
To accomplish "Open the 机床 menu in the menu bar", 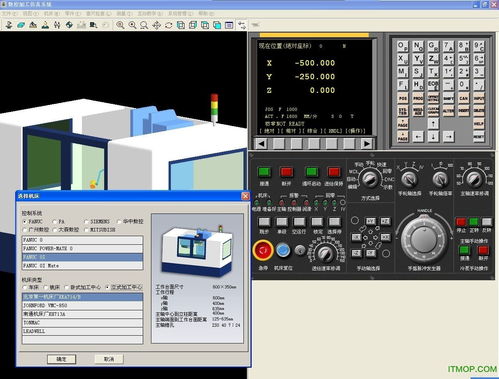I will coord(51,14).
